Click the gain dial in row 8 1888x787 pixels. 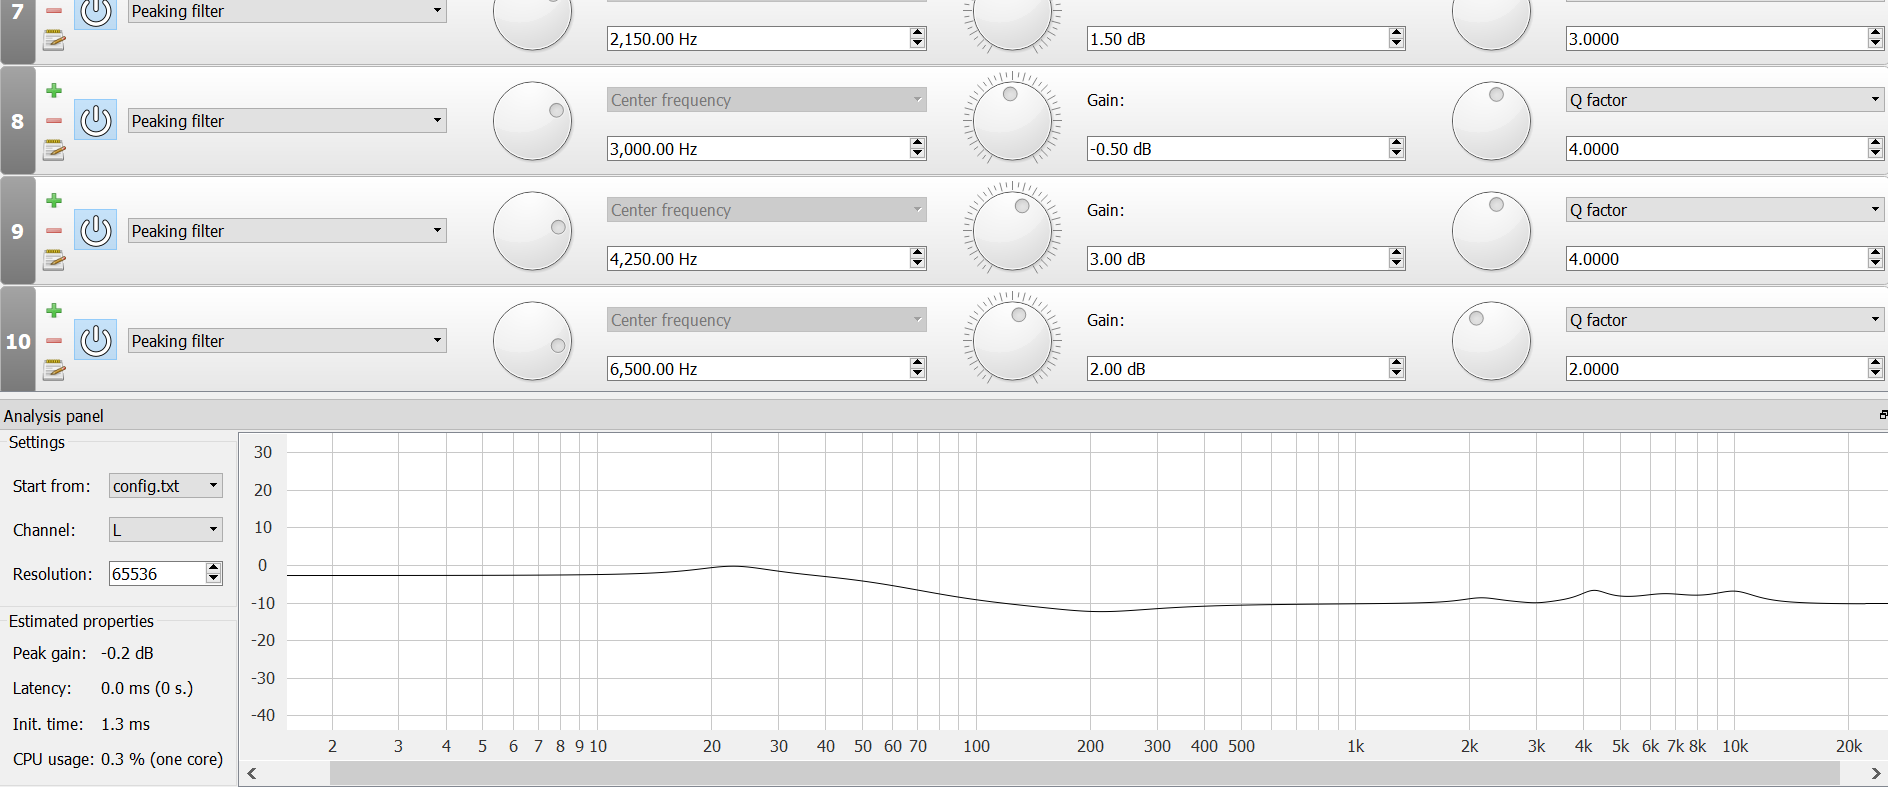point(1012,121)
